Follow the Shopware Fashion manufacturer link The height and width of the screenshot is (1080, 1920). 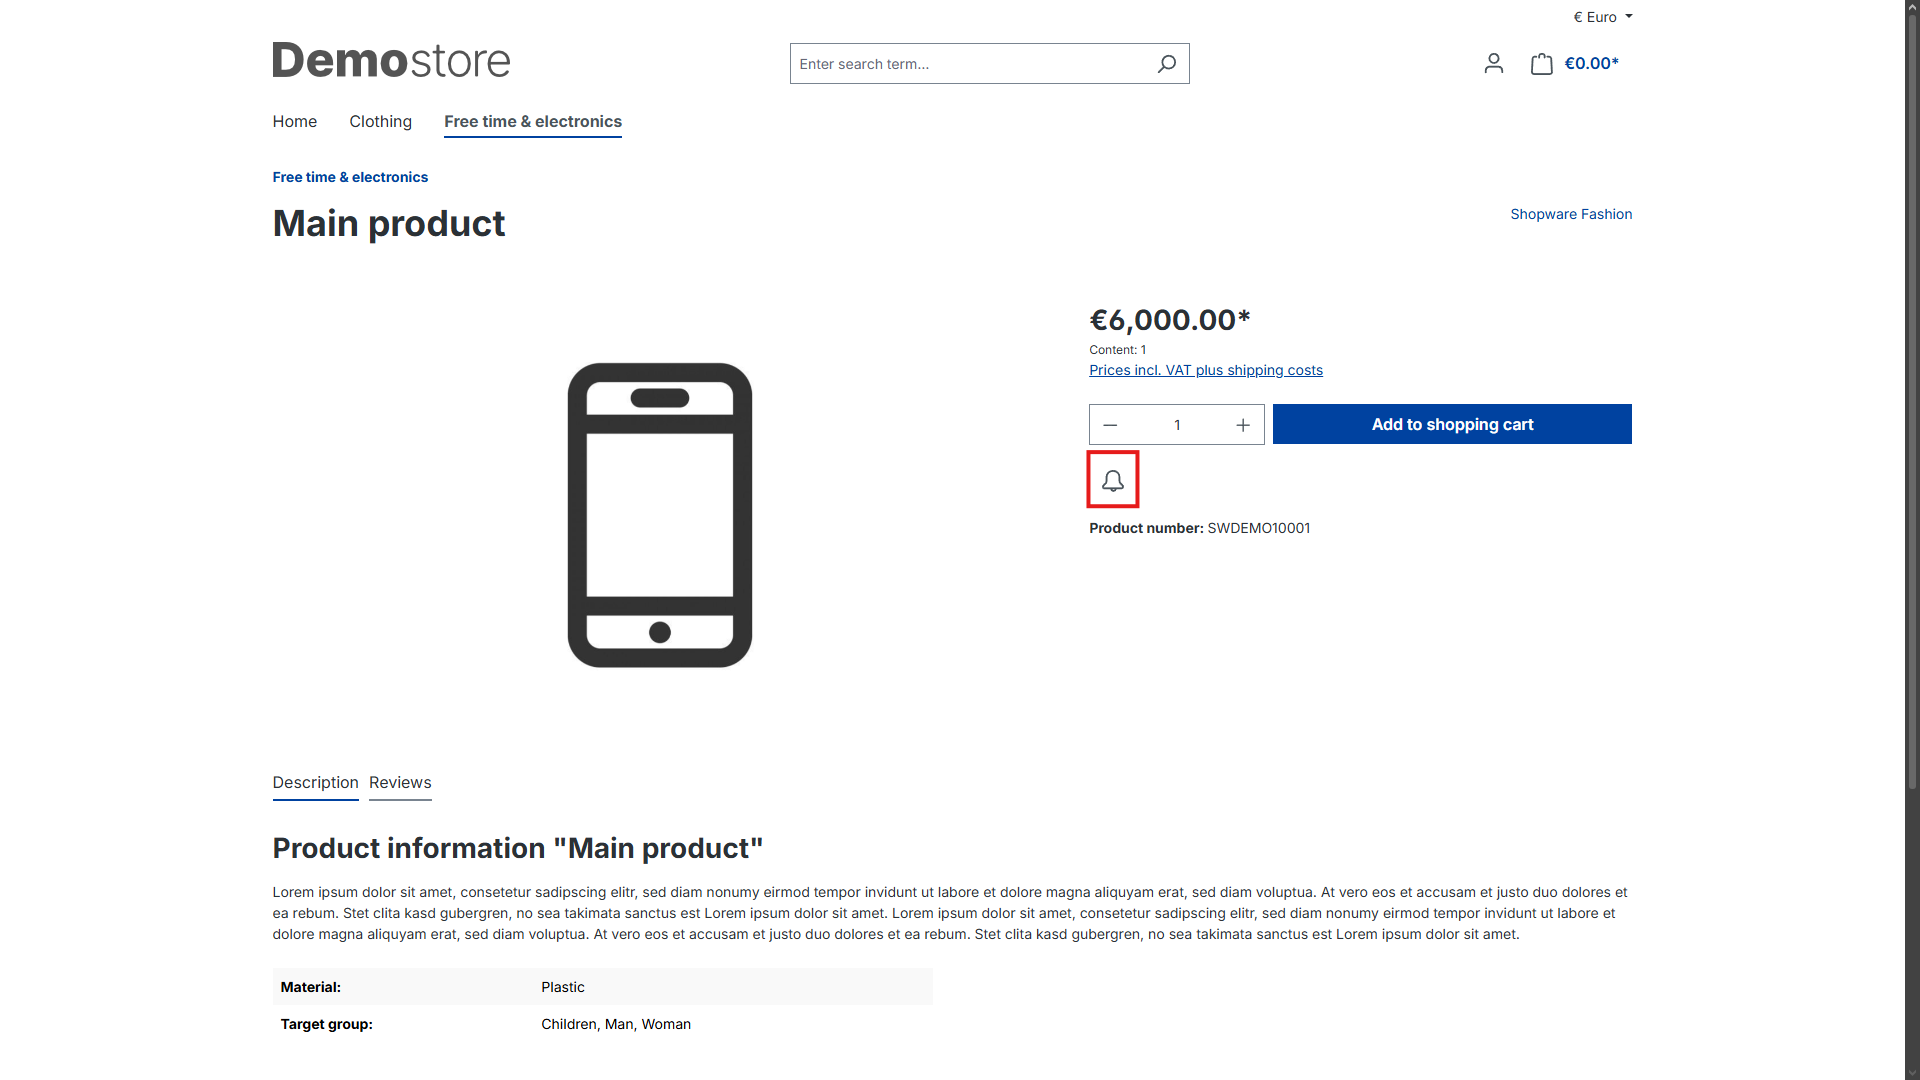1571,214
